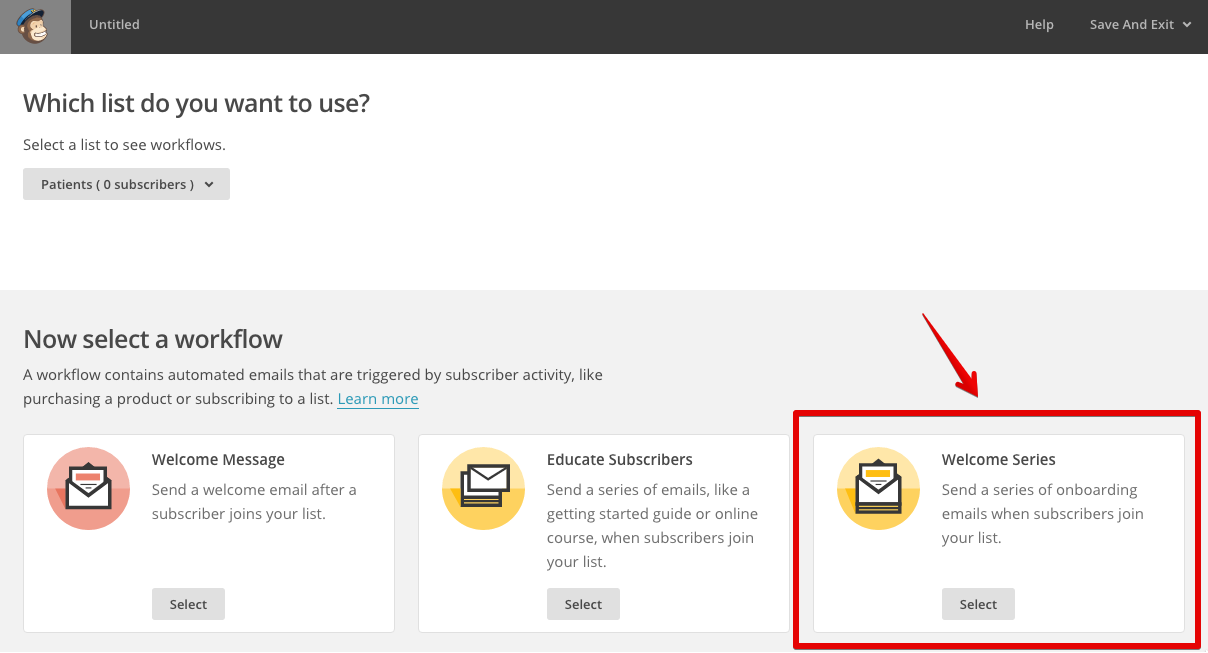Click the Welcome Series card highlighted in red

[x=996, y=530]
